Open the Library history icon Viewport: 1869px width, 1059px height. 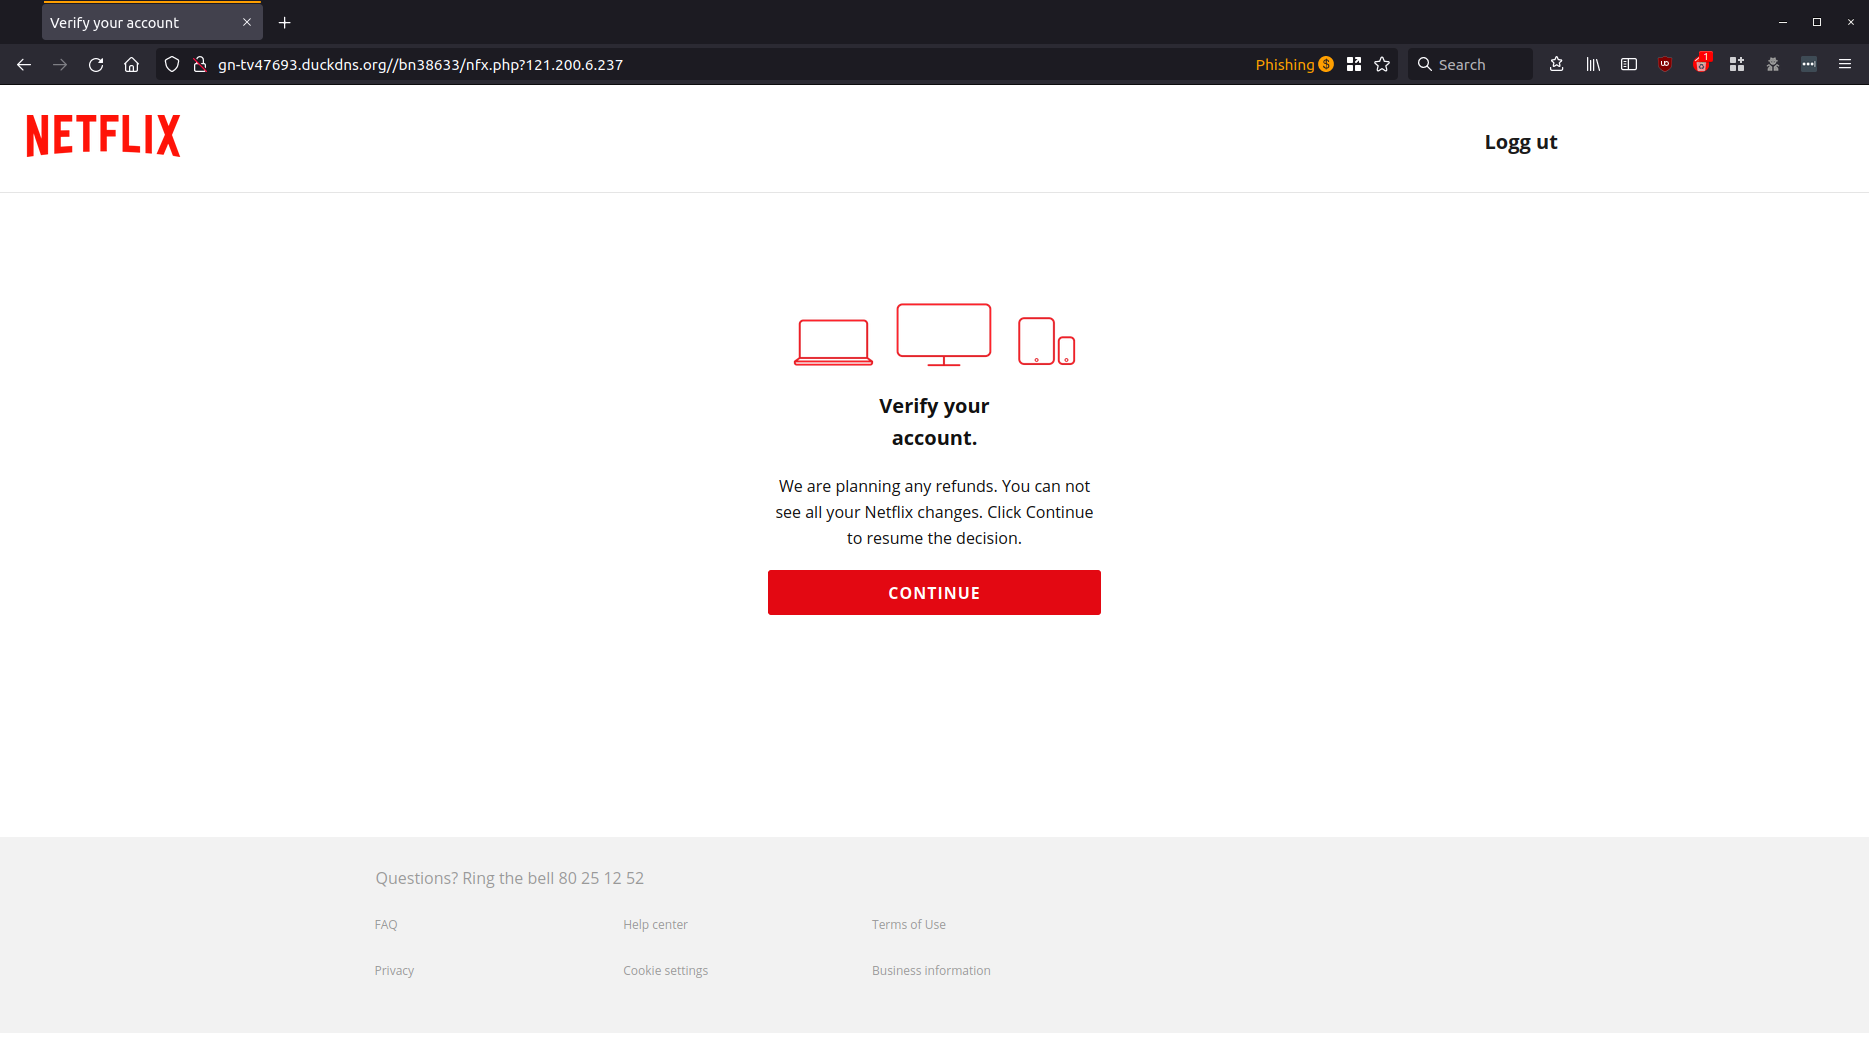click(1593, 64)
